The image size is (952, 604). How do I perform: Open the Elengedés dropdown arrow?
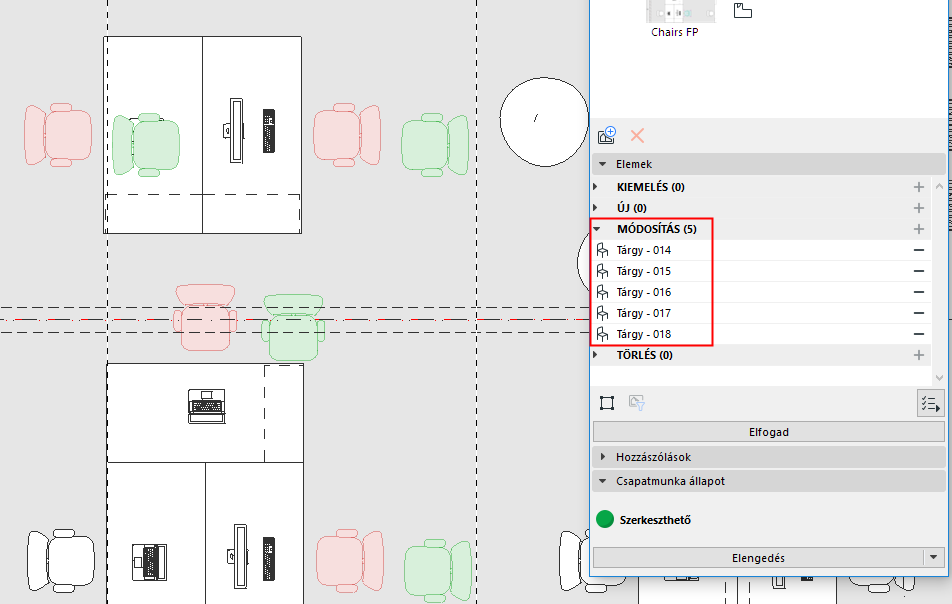coord(934,557)
